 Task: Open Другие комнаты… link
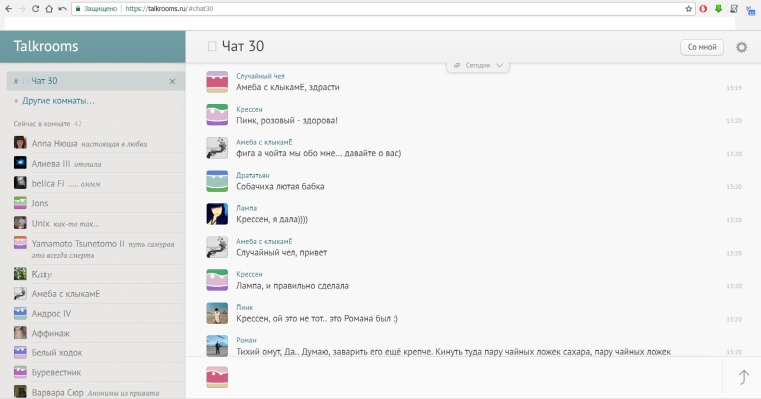pyautogui.click(x=58, y=101)
